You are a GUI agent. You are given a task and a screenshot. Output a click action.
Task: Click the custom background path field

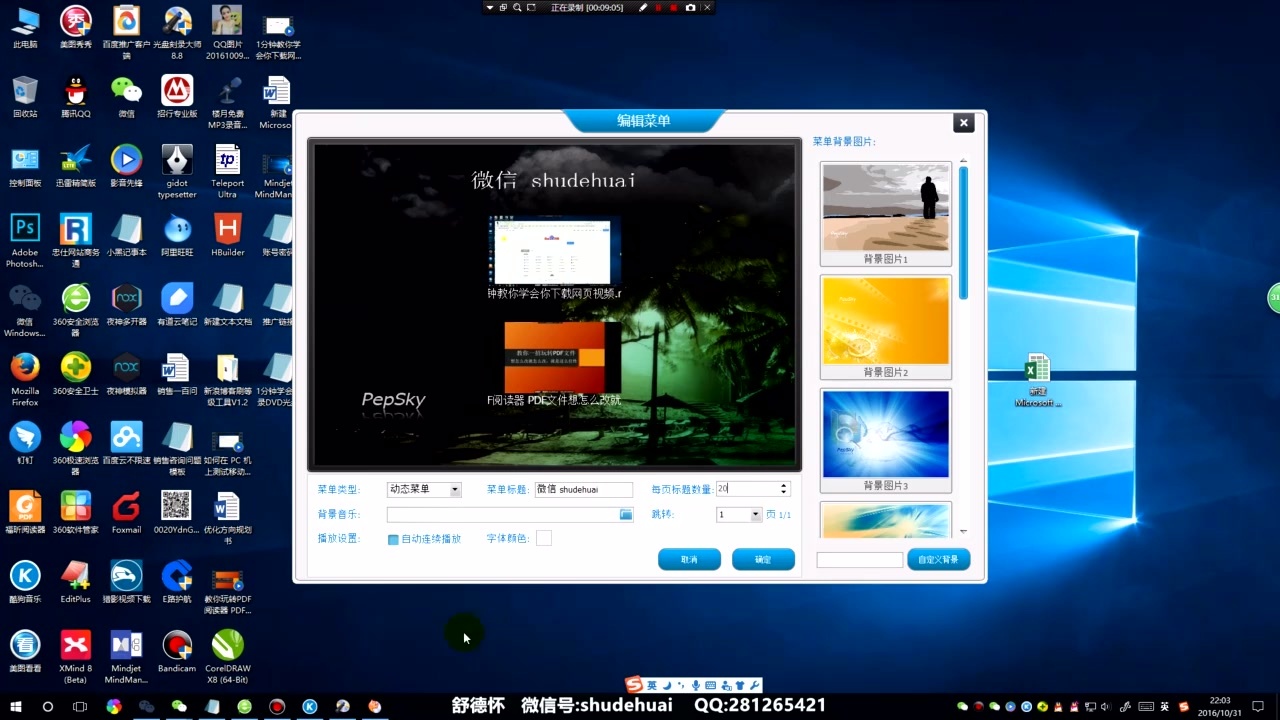[x=859, y=560]
